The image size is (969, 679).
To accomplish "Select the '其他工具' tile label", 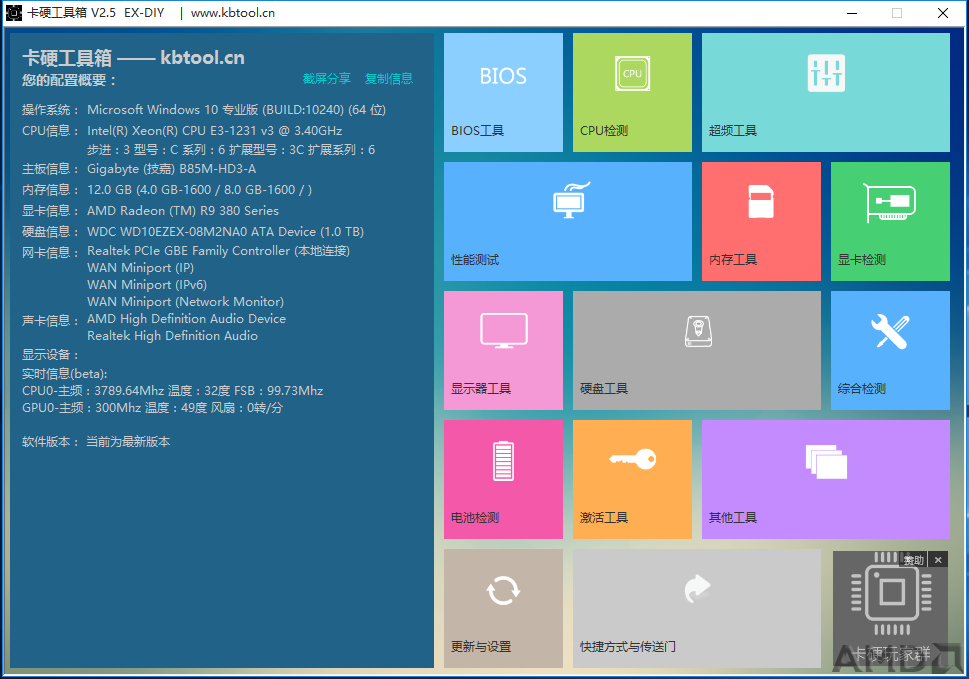I will pos(732,518).
